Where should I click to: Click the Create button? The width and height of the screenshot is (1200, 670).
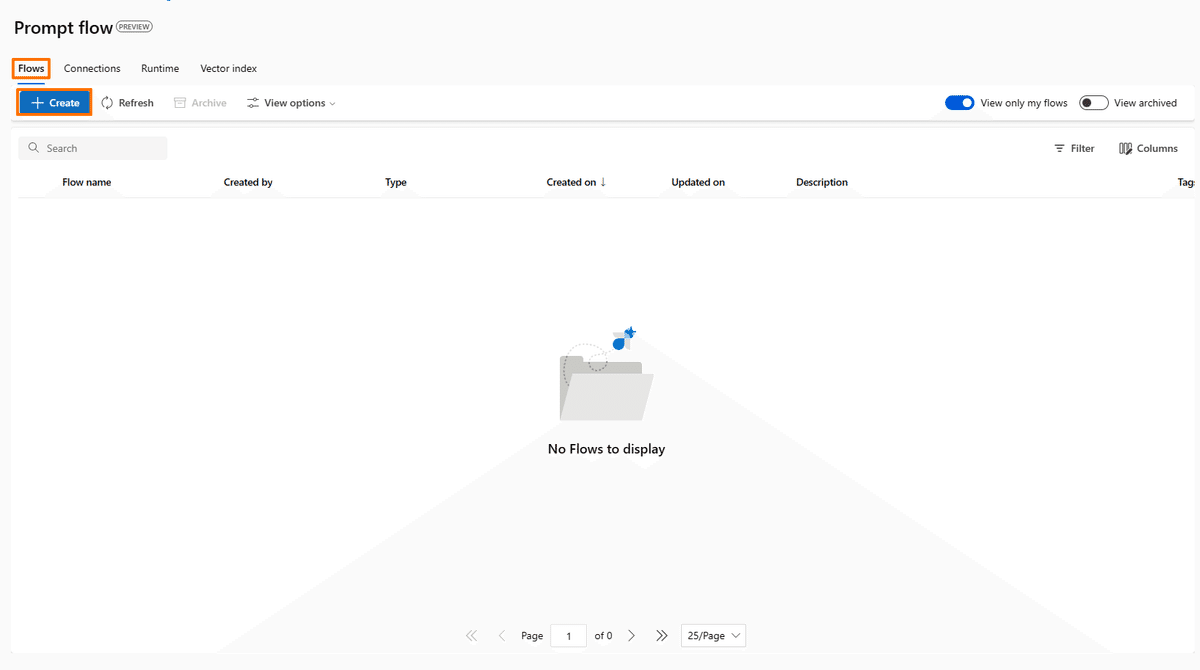click(53, 102)
